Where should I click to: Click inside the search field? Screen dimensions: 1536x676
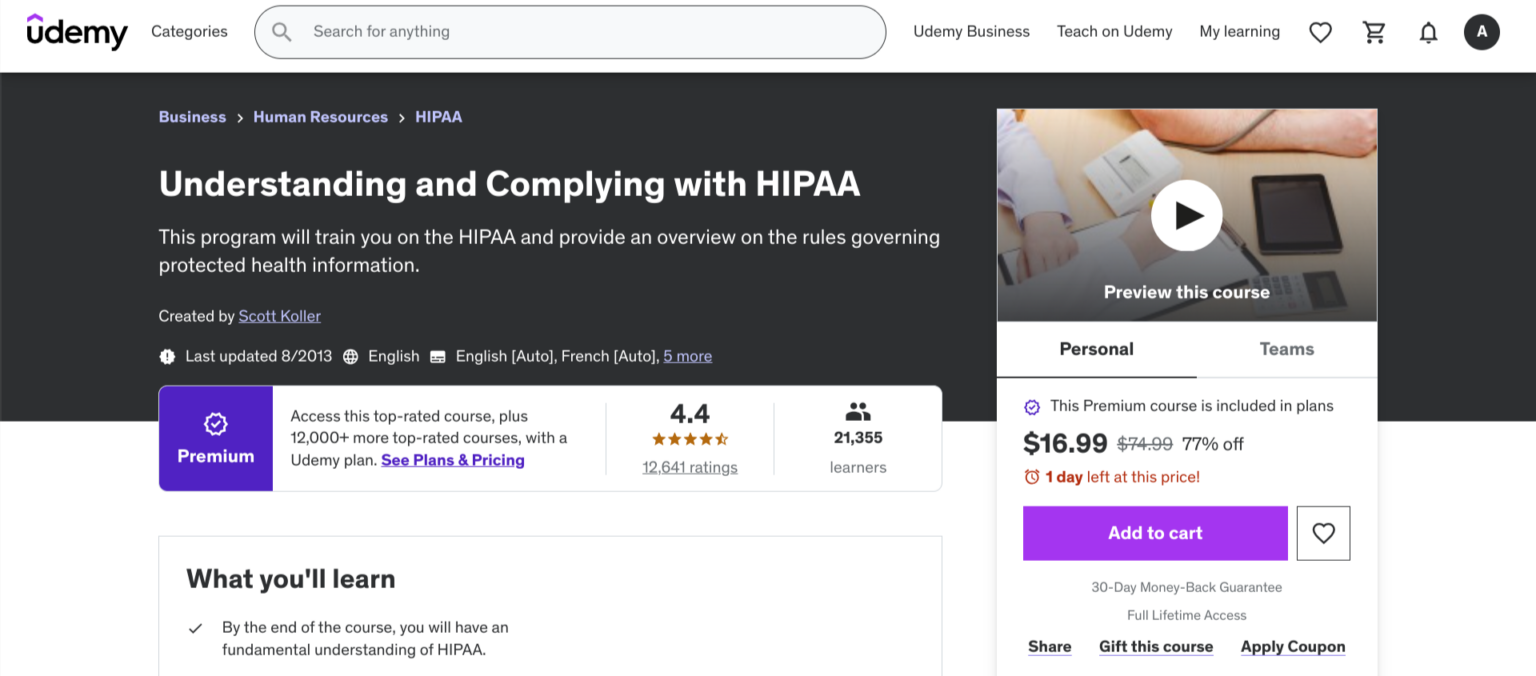pyautogui.click(x=570, y=31)
